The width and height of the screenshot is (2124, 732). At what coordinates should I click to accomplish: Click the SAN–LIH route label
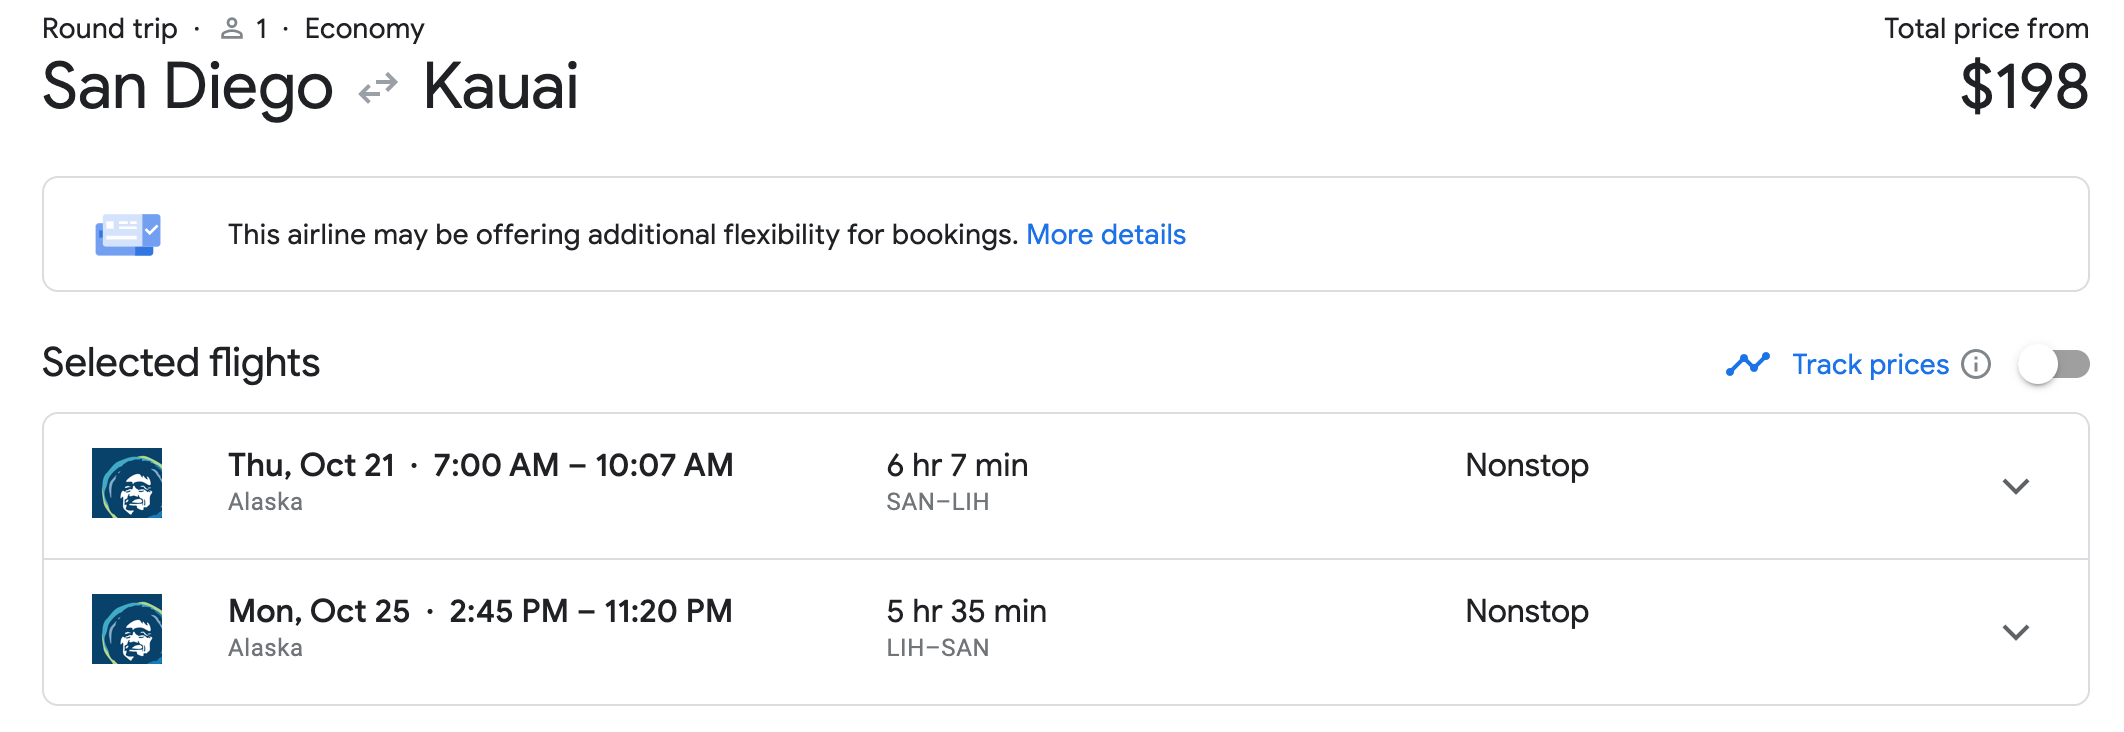(x=937, y=502)
